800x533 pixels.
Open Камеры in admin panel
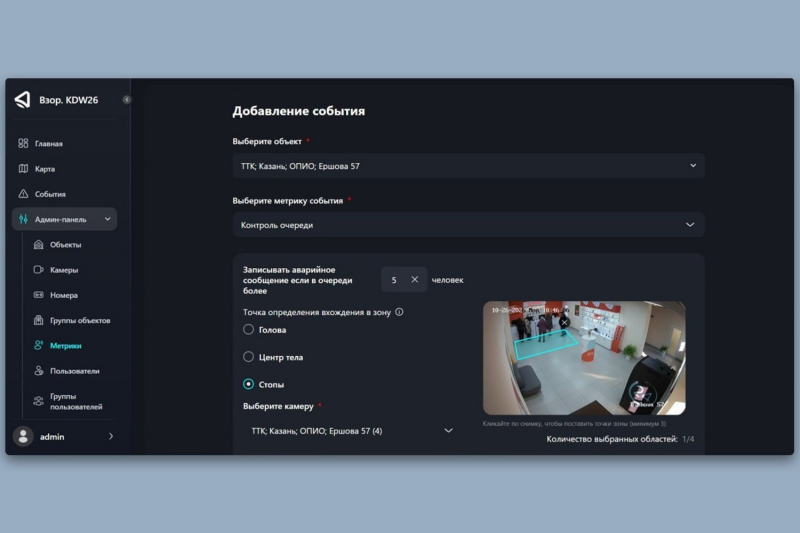[x=64, y=270]
